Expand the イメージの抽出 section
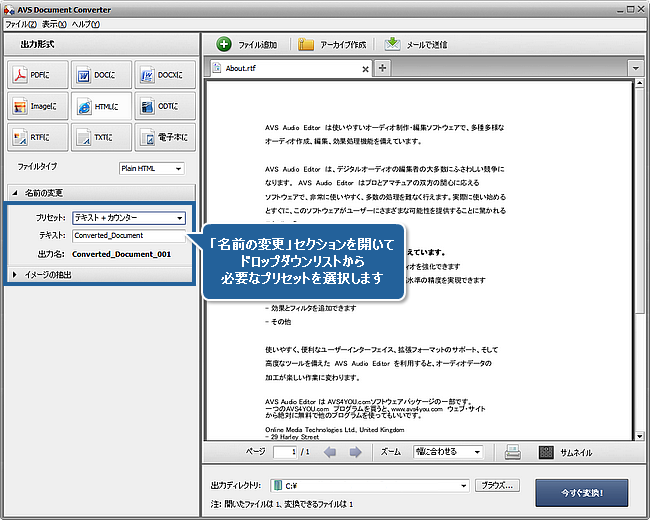This screenshot has height=520, width=650. tap(99, 275)
